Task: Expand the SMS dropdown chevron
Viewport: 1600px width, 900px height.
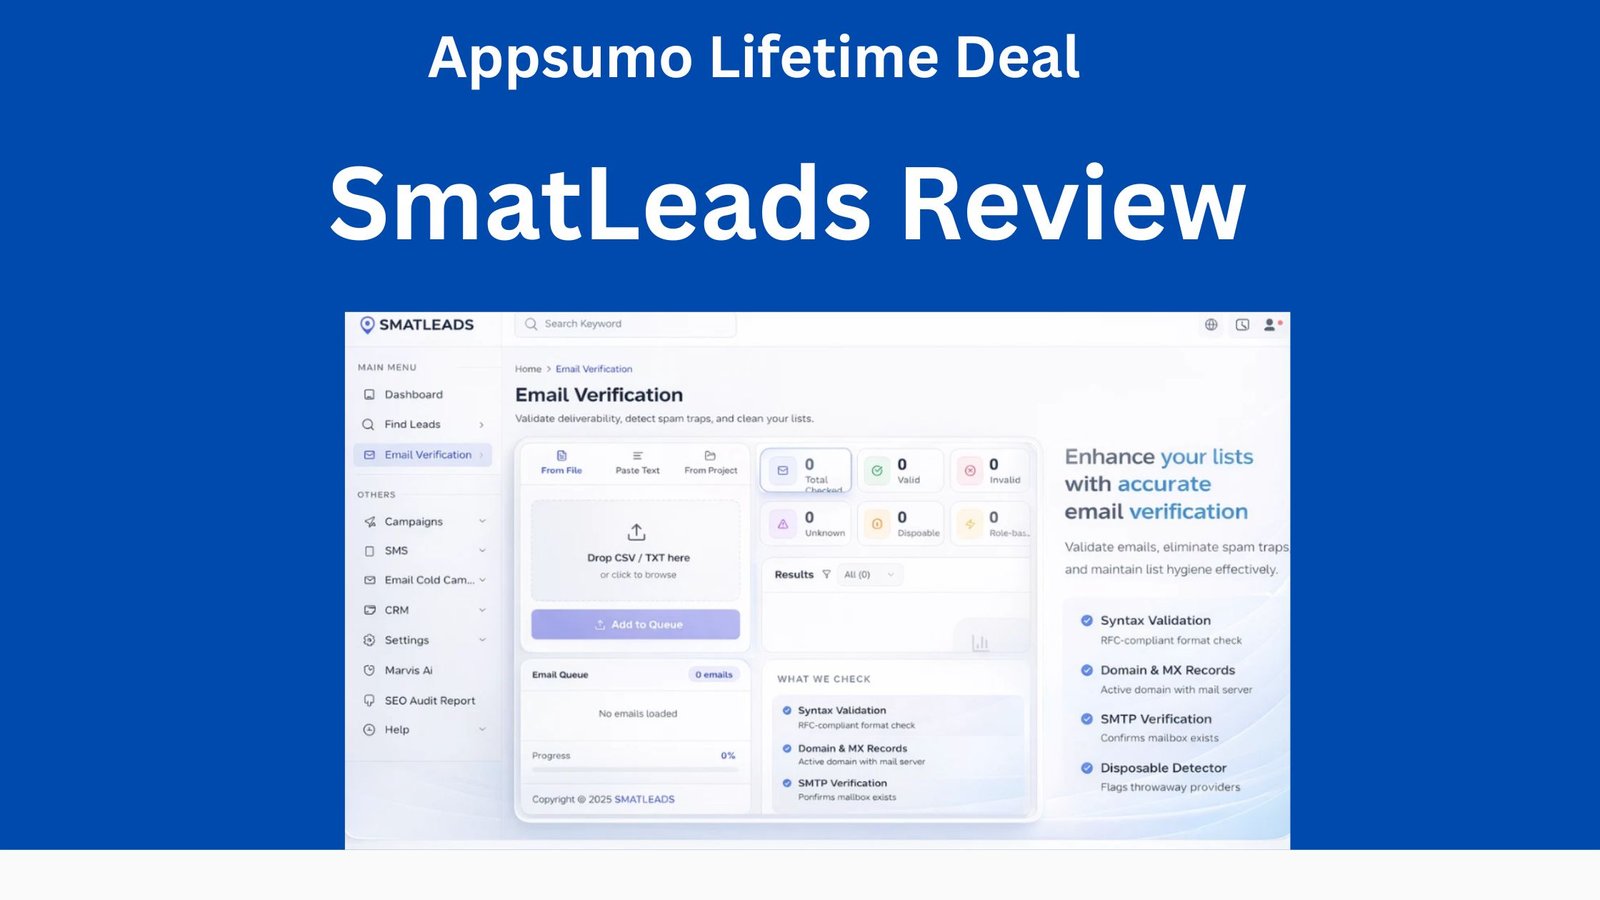Action: pyautogui.click(x=482, y=550)
